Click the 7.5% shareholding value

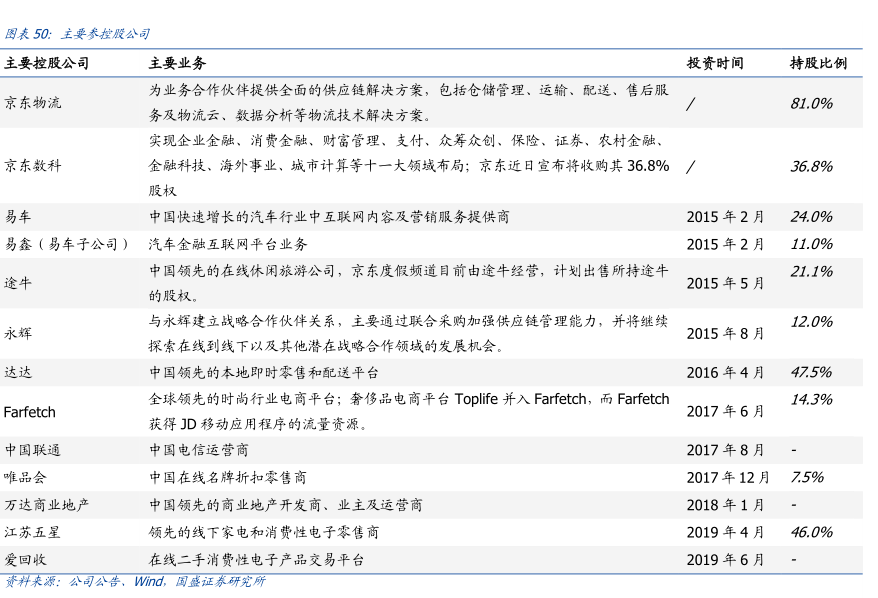pyautogui.click(x=807, y=478)
